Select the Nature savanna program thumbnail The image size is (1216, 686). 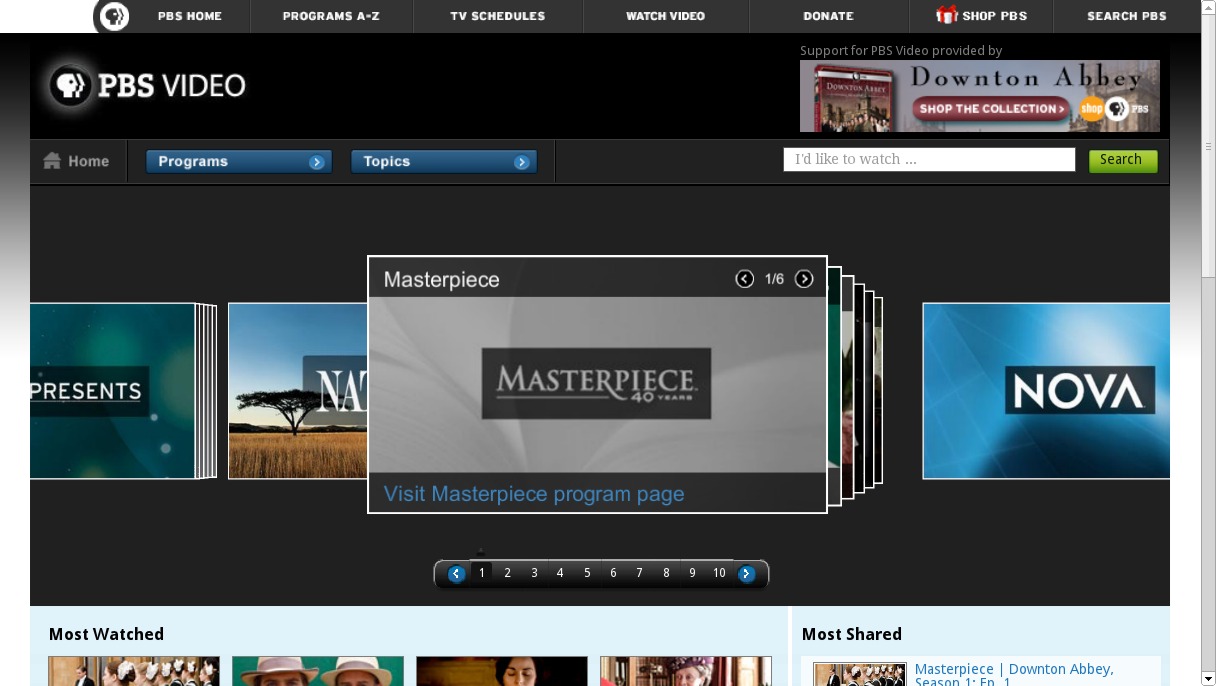point(298,391)
